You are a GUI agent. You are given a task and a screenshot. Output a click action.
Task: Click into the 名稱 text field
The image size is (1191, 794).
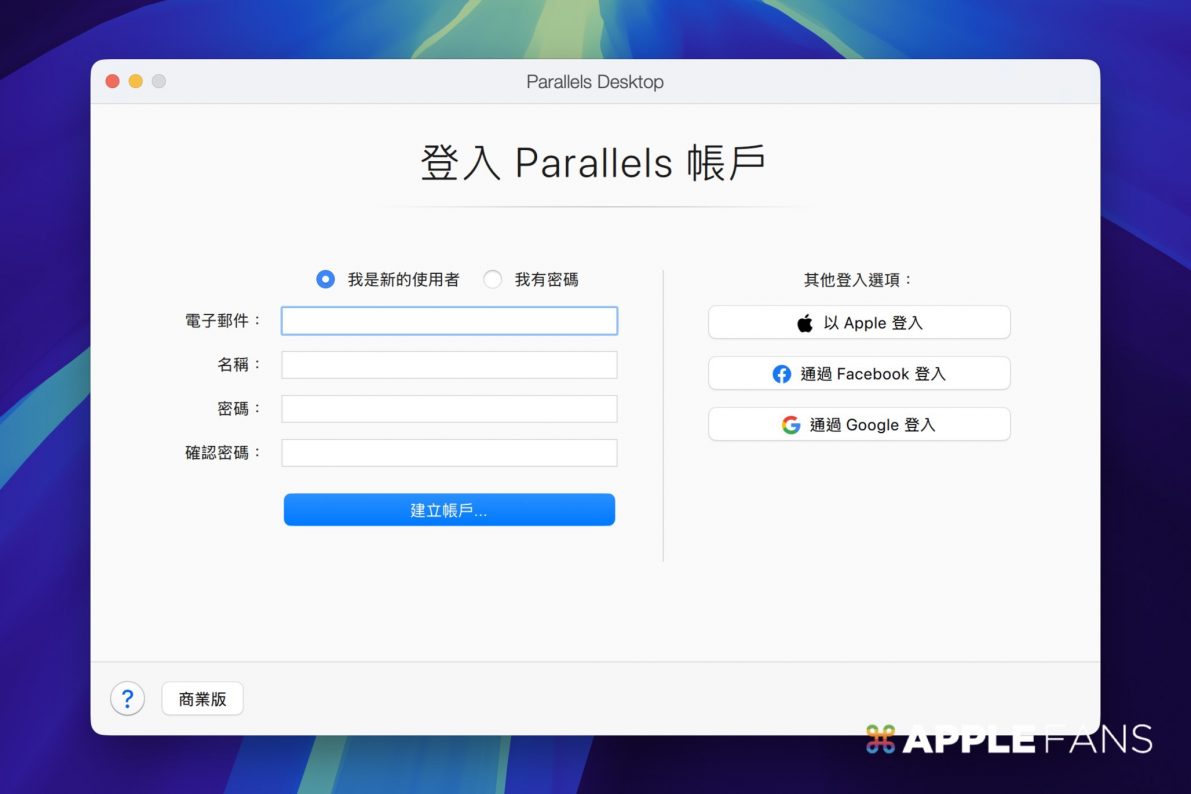click(x=449, y=365)
